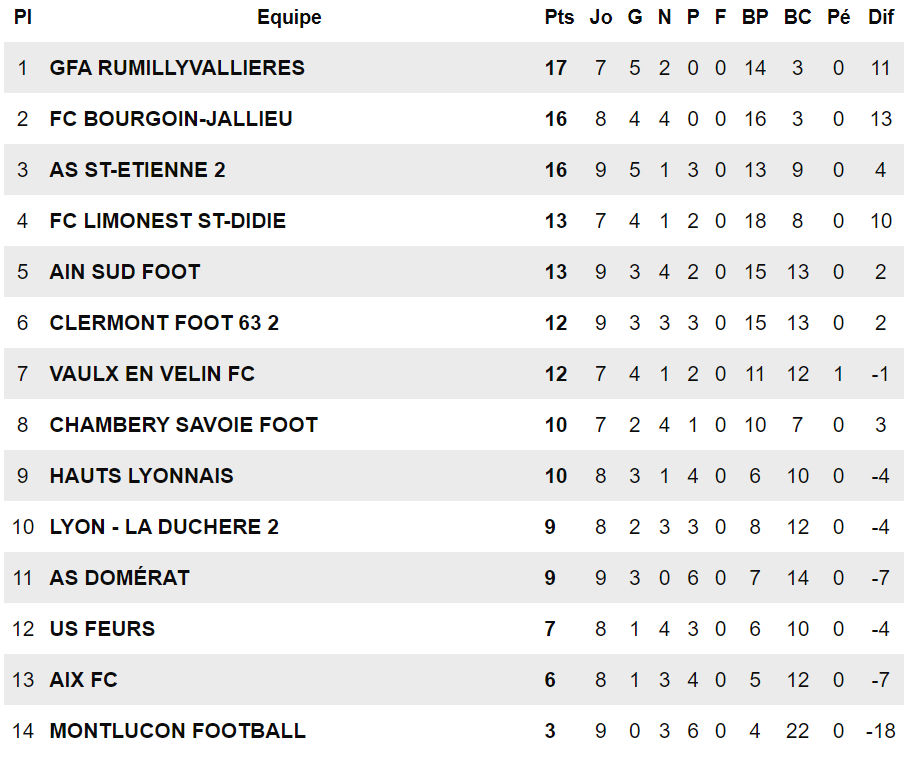
Task: Select the US FEURS team name
Action: pyautogui.click(x=102, y=628)
